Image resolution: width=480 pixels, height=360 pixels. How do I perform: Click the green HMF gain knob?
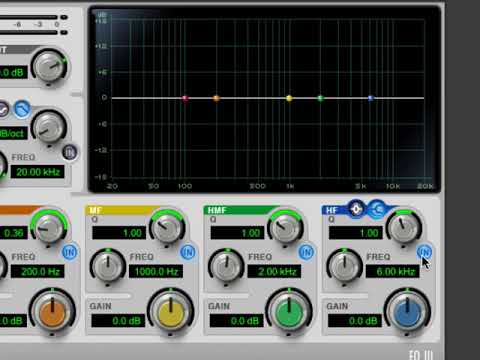(289, 312)
